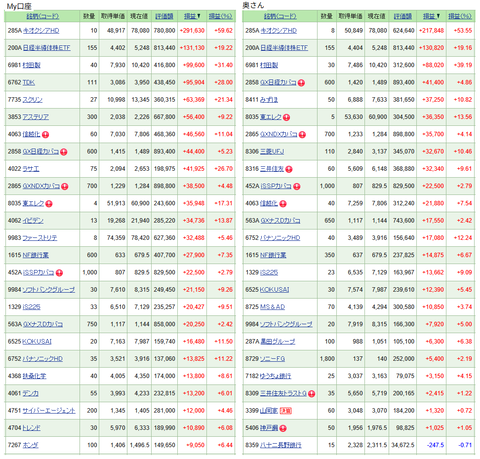Click red alert icon beside 三井住友トラストG
The width and height of the screenshot is (480, 459).
312,394
